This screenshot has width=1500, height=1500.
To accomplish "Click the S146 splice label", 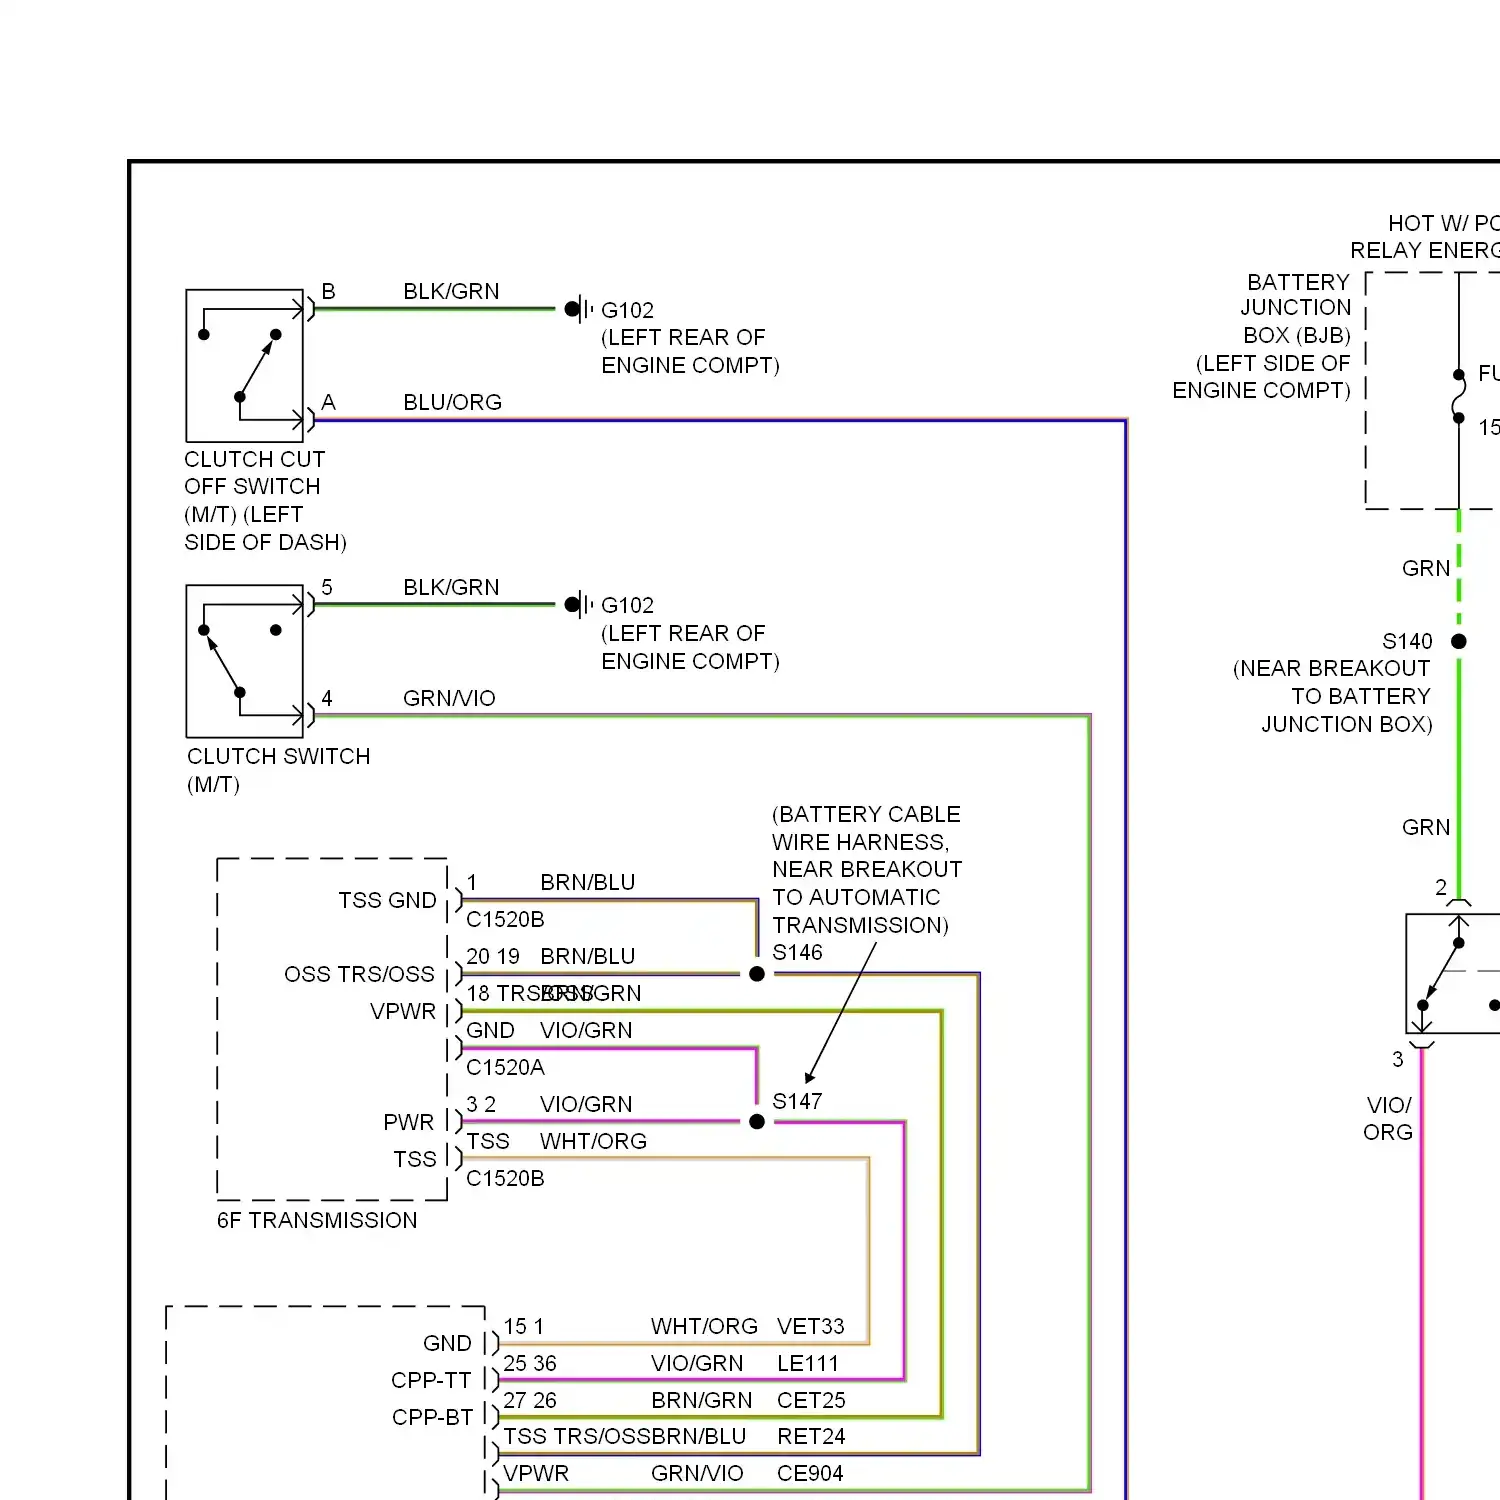I will [x=797, y=952].
